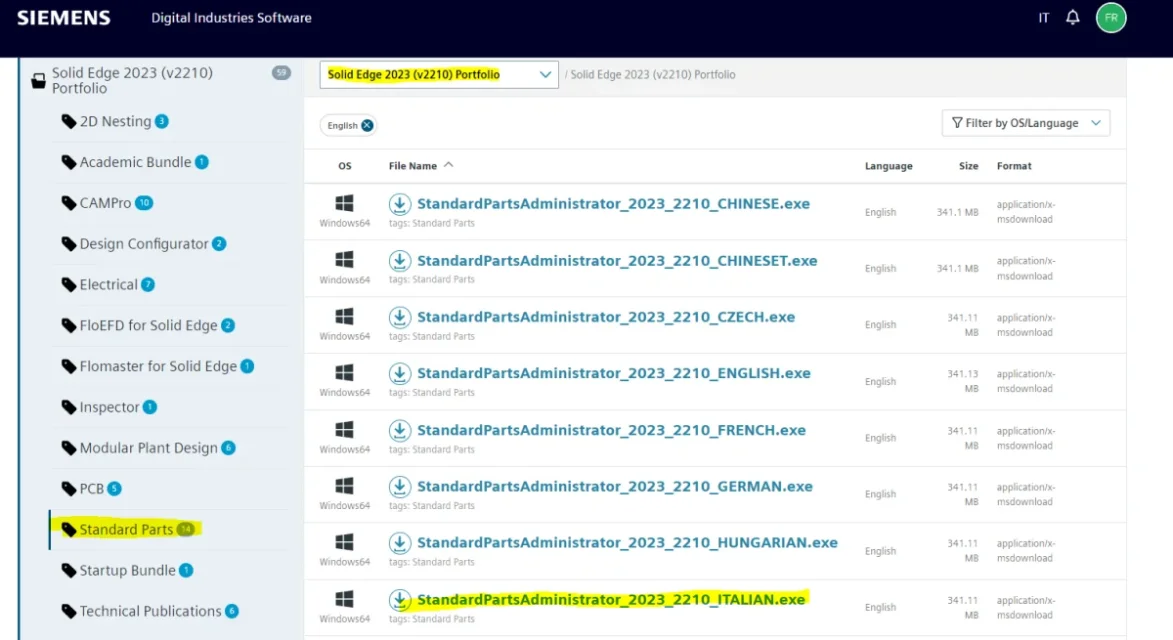
Task: Download StandardPartsAdministrator_2023_2210_GERMAN.exe link
Action: click(x=615, y=487)
